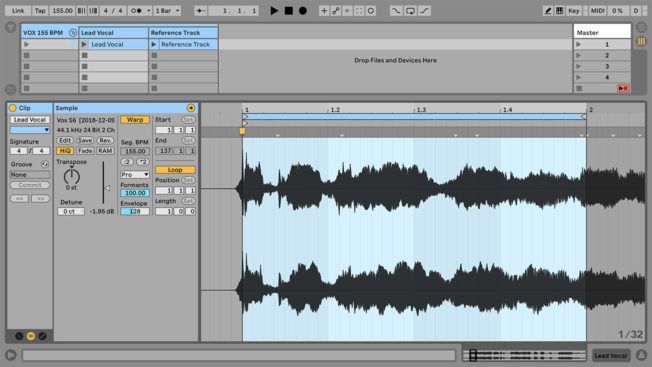Click the sample Edit button
652x367 pixels.
[x=65, y=140]
